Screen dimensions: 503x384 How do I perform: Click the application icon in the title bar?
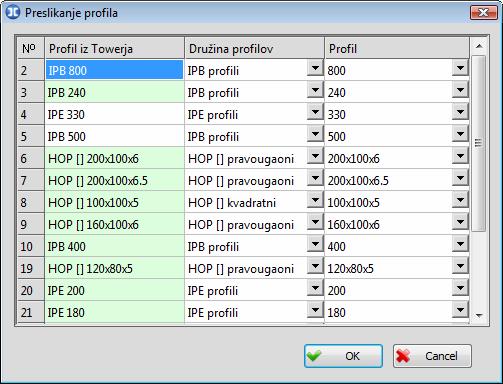click(13, 13)
